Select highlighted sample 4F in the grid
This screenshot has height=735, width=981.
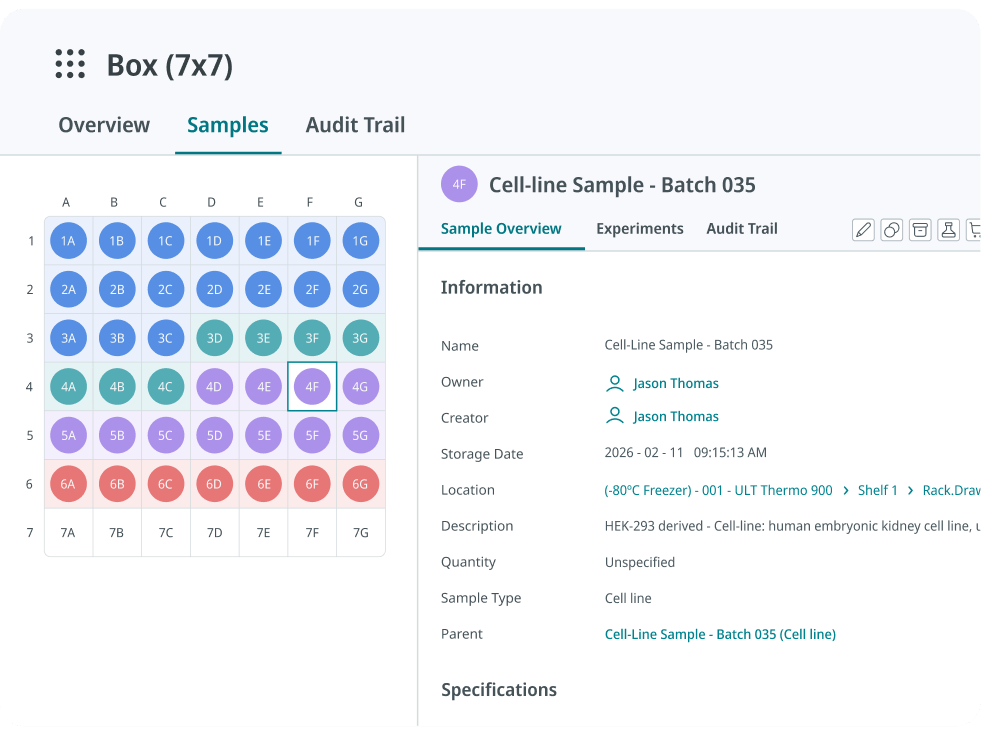coord(312,387)
